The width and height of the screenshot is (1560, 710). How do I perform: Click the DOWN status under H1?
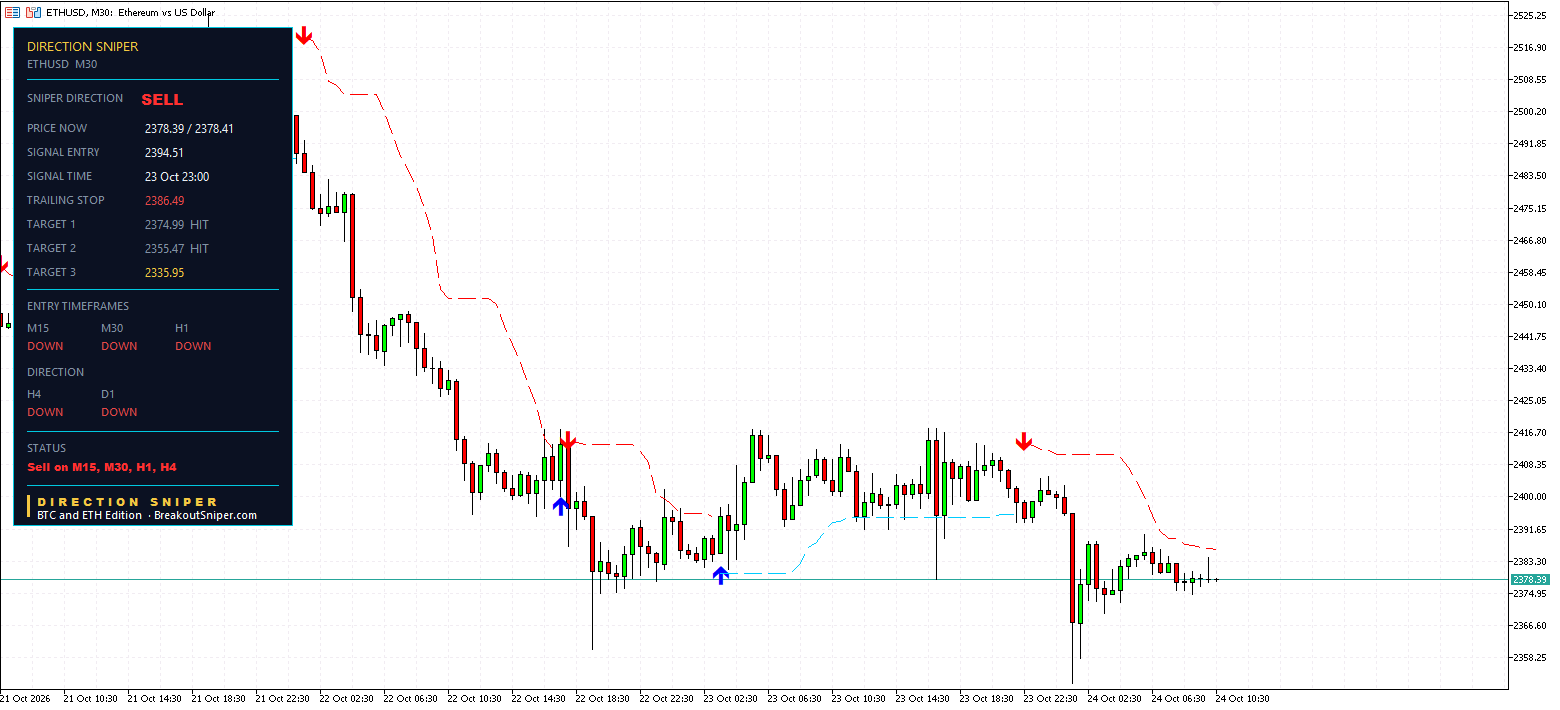193,346
